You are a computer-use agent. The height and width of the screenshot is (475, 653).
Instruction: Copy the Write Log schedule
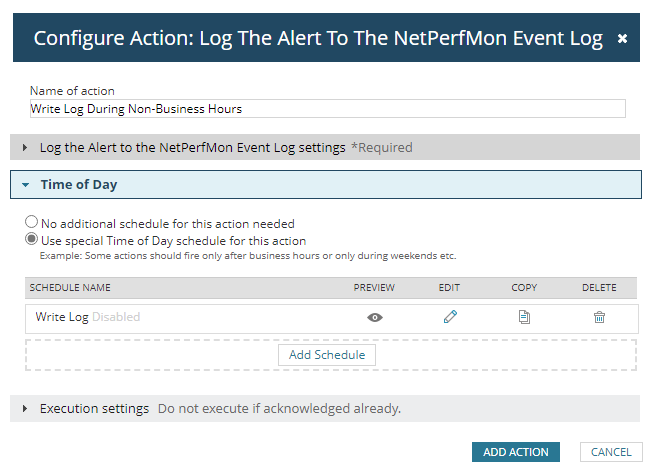point(524,317)
